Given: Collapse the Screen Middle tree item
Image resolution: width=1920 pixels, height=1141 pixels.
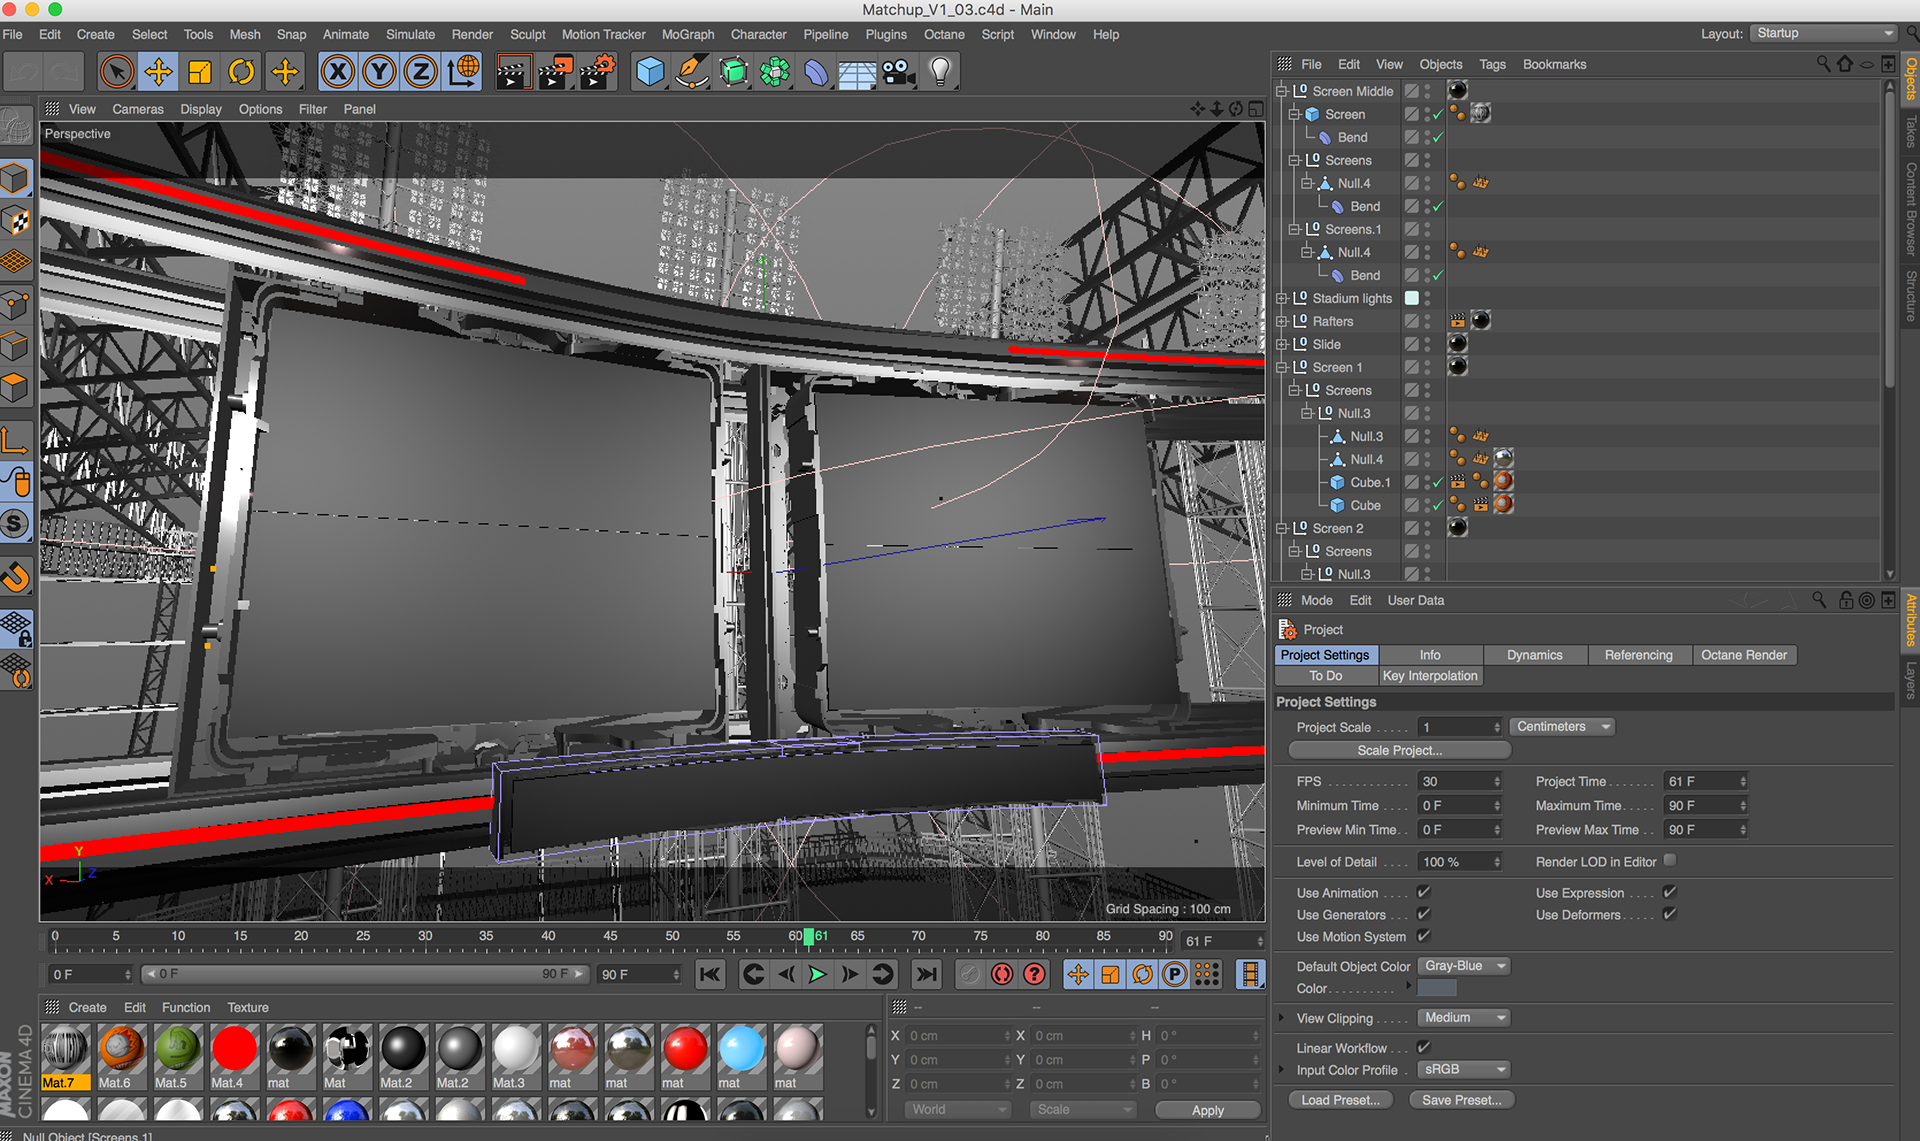Looking at the screenshot, I should [1281, 91].
